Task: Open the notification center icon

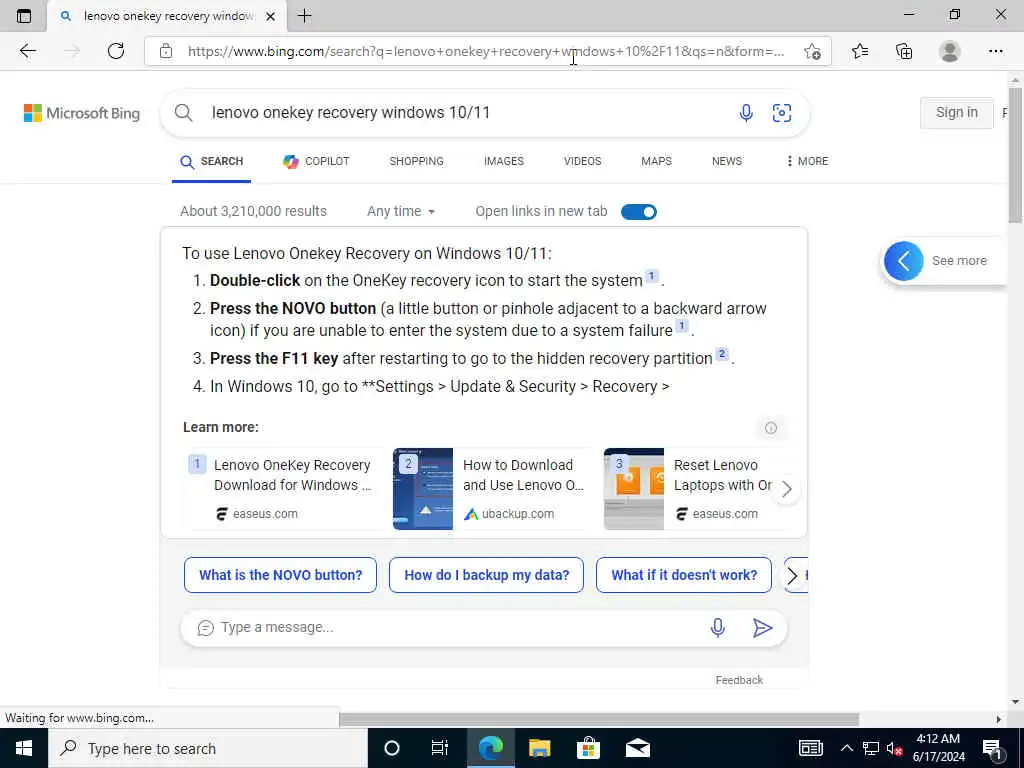Action: [x=992, y=749]
